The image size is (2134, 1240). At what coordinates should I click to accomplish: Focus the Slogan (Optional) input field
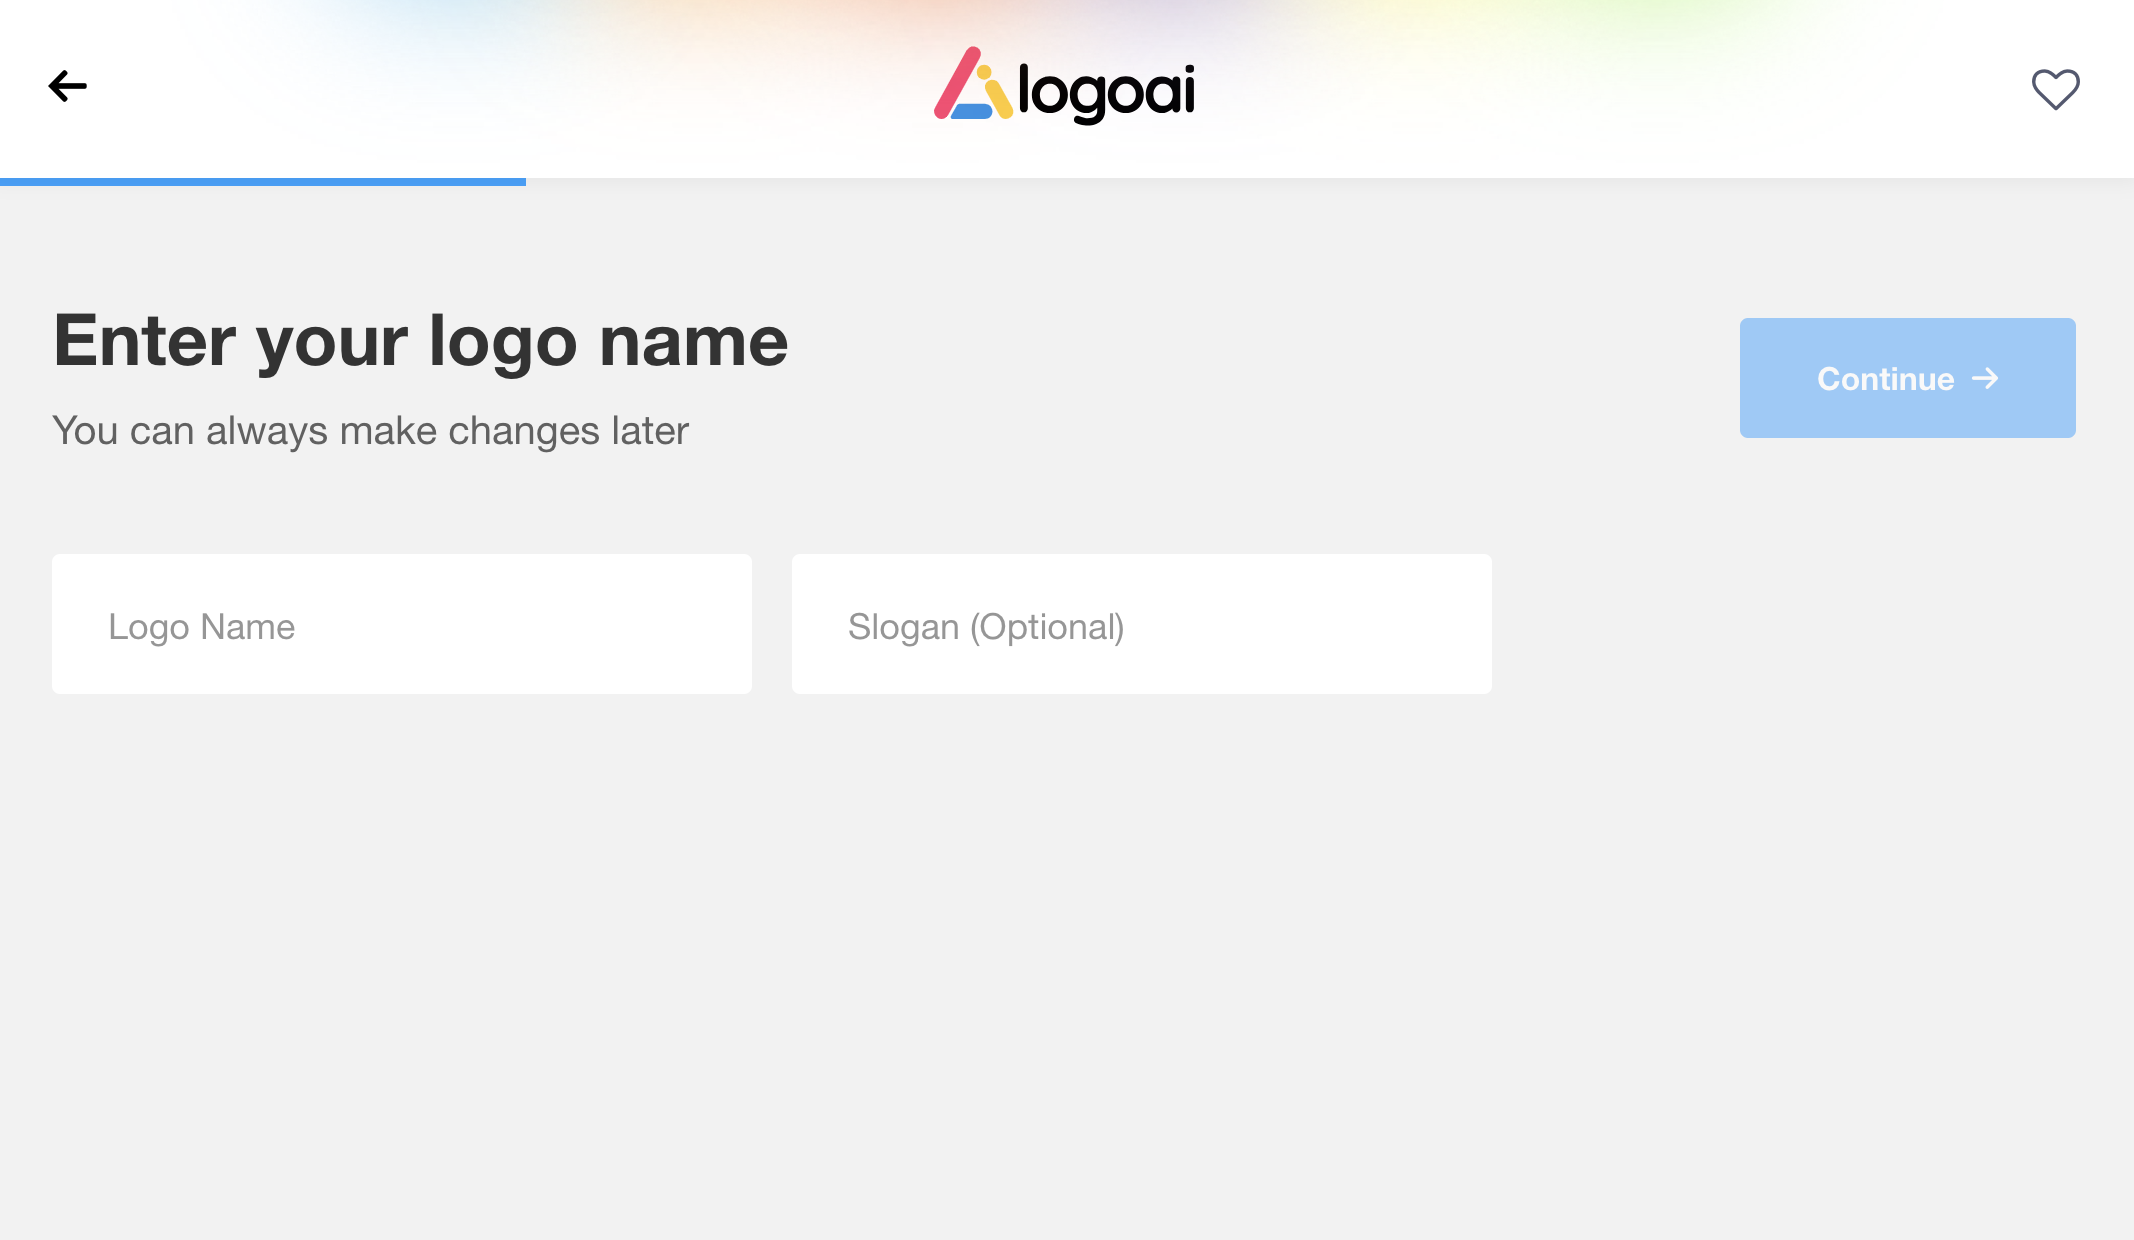1142,624
